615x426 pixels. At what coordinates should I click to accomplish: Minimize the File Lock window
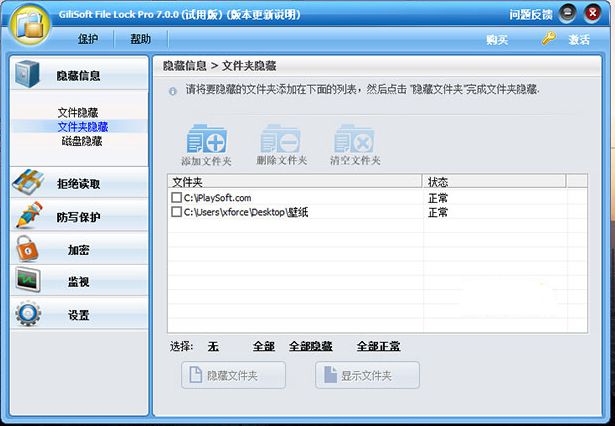(567, 14)
